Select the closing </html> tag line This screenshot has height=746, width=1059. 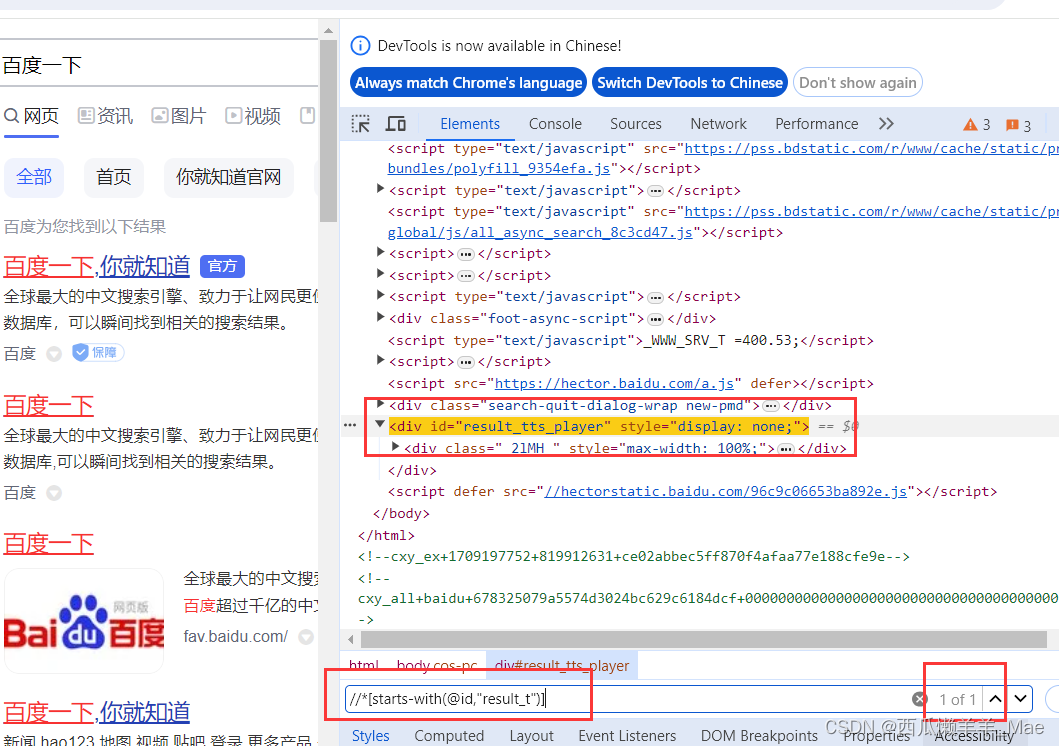click(x=386, y=535)
